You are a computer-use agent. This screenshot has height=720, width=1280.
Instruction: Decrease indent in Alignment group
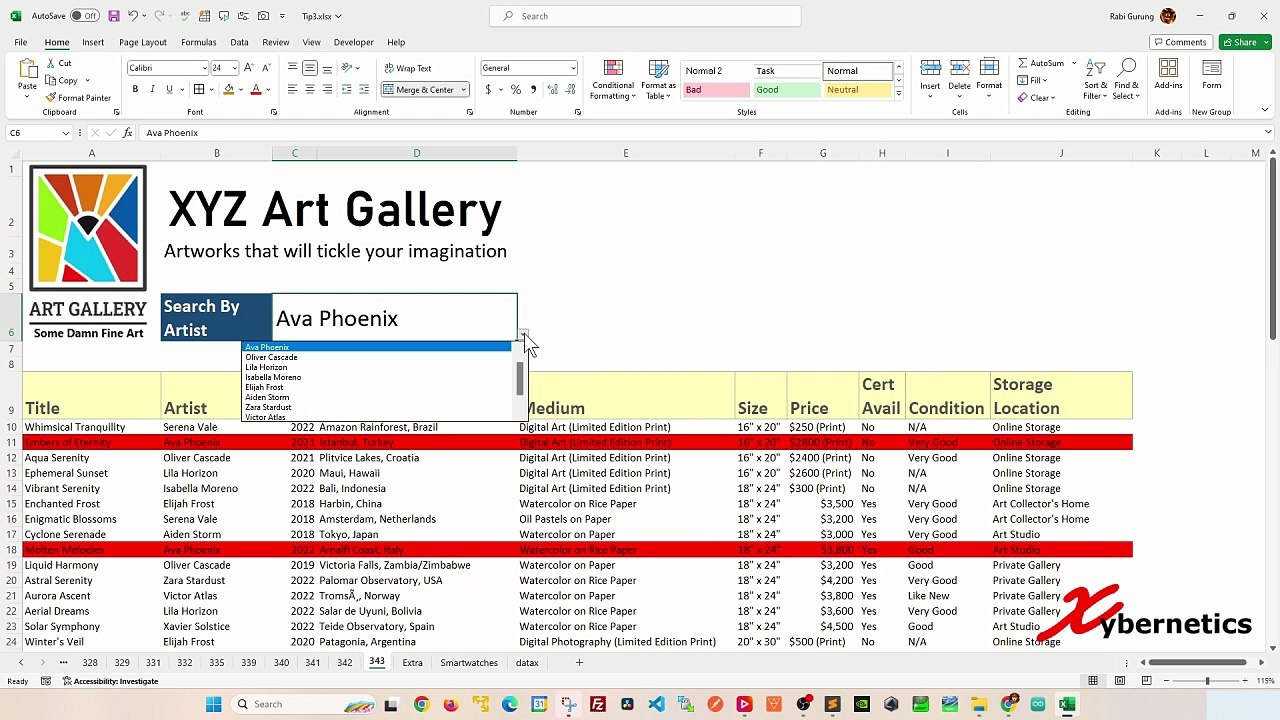(x=347, y=89)
